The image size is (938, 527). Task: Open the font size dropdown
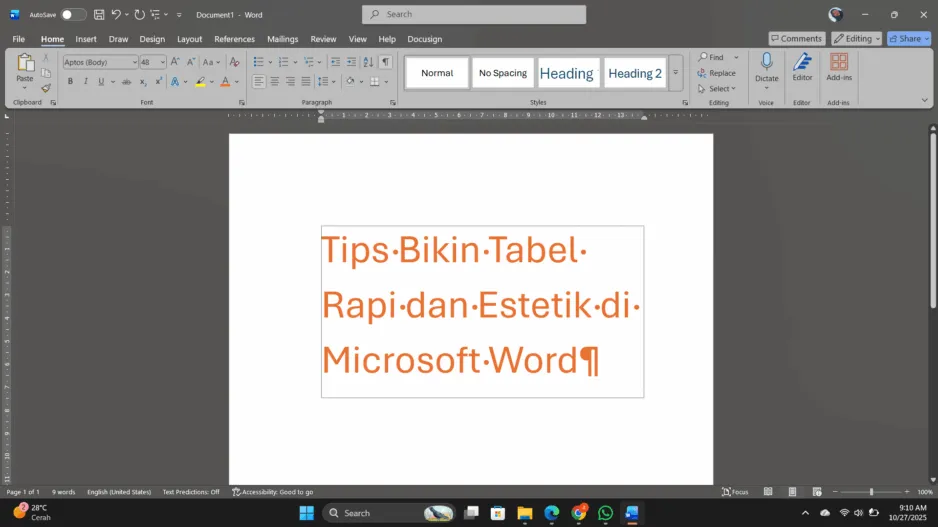click(x=162, y=62)
